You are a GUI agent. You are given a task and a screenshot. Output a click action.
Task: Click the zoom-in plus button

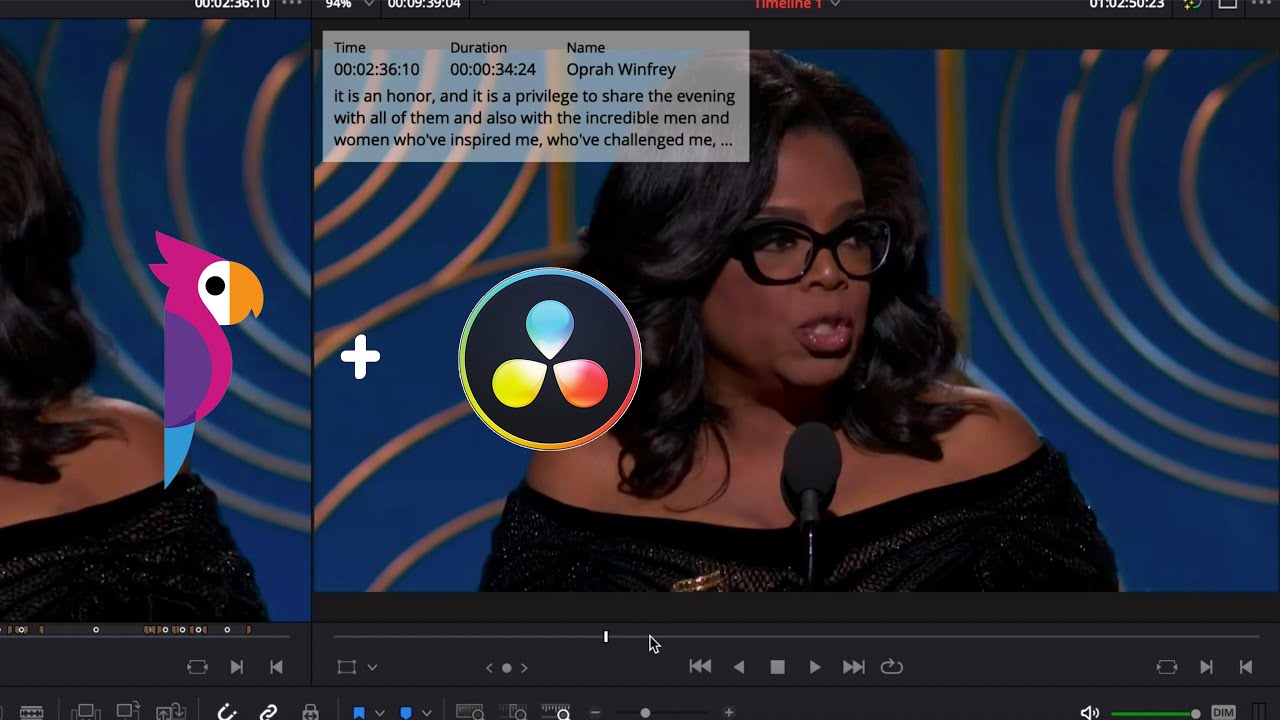729,713
